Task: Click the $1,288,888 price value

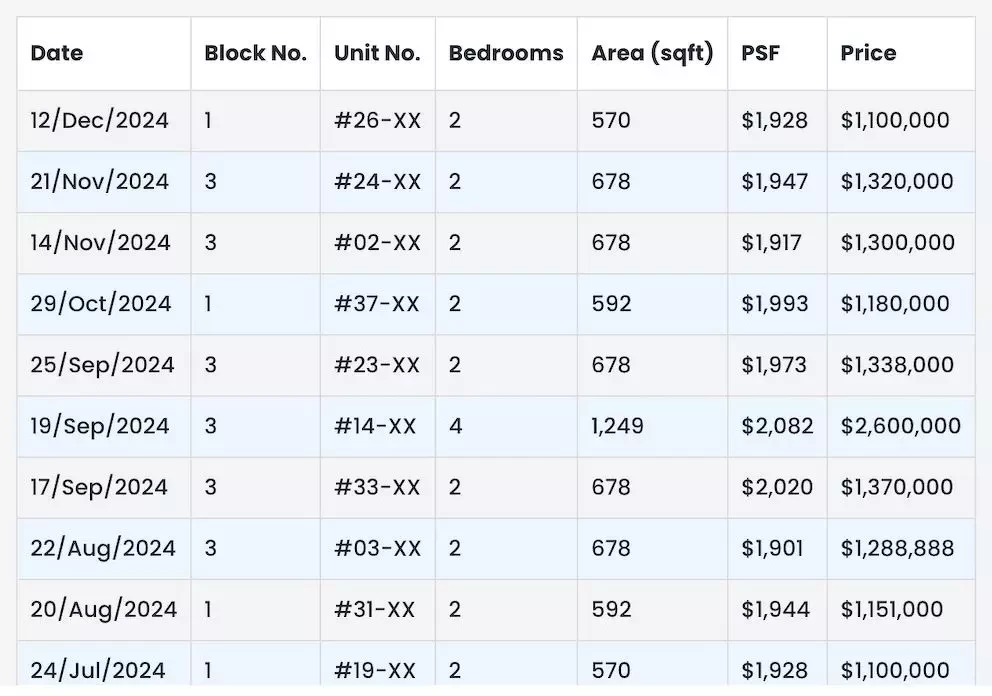Action: pyautogui.click(x=897, y=549)
